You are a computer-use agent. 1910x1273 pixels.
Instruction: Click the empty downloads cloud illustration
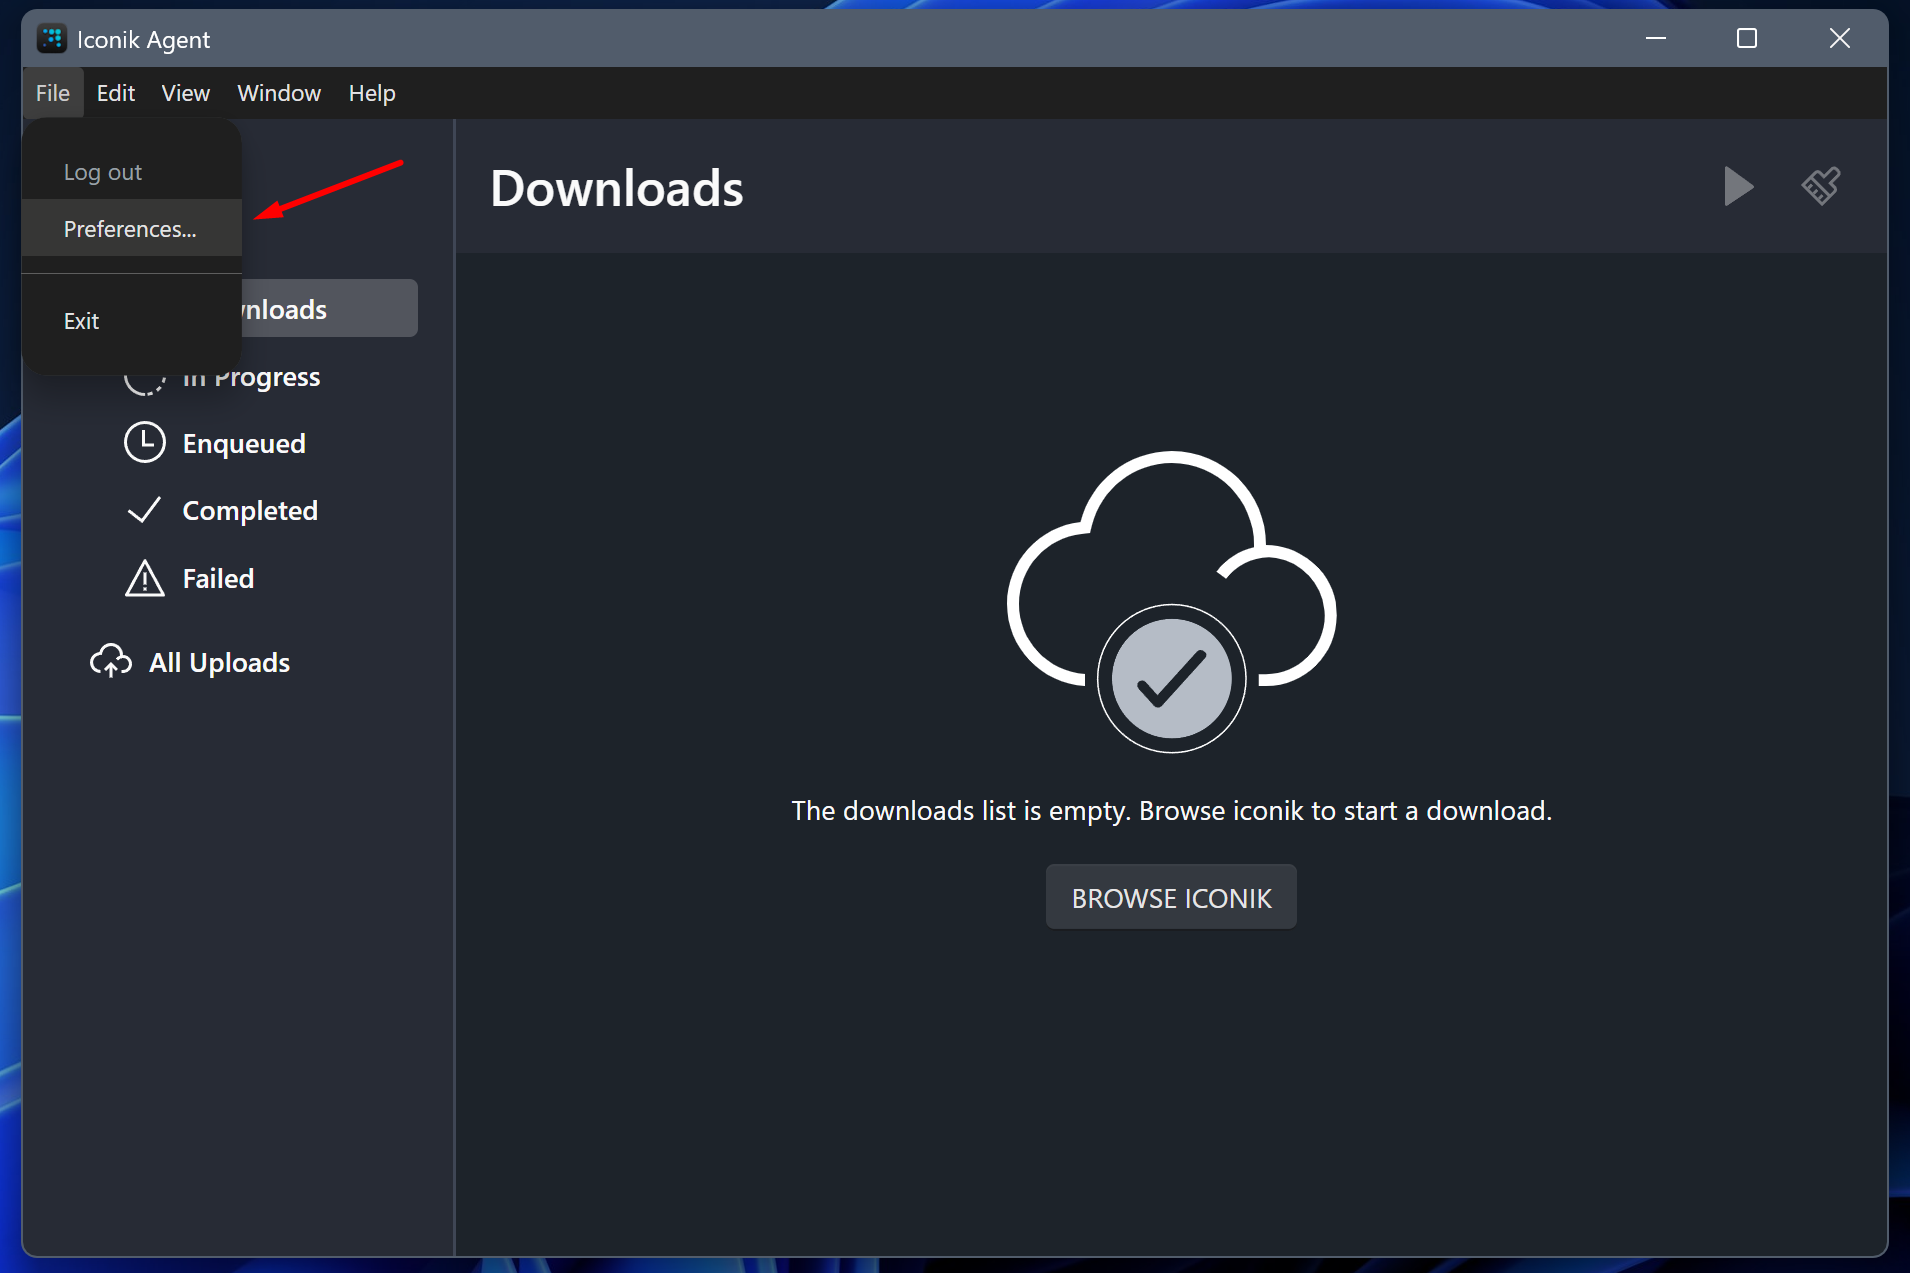(1171, 602)
